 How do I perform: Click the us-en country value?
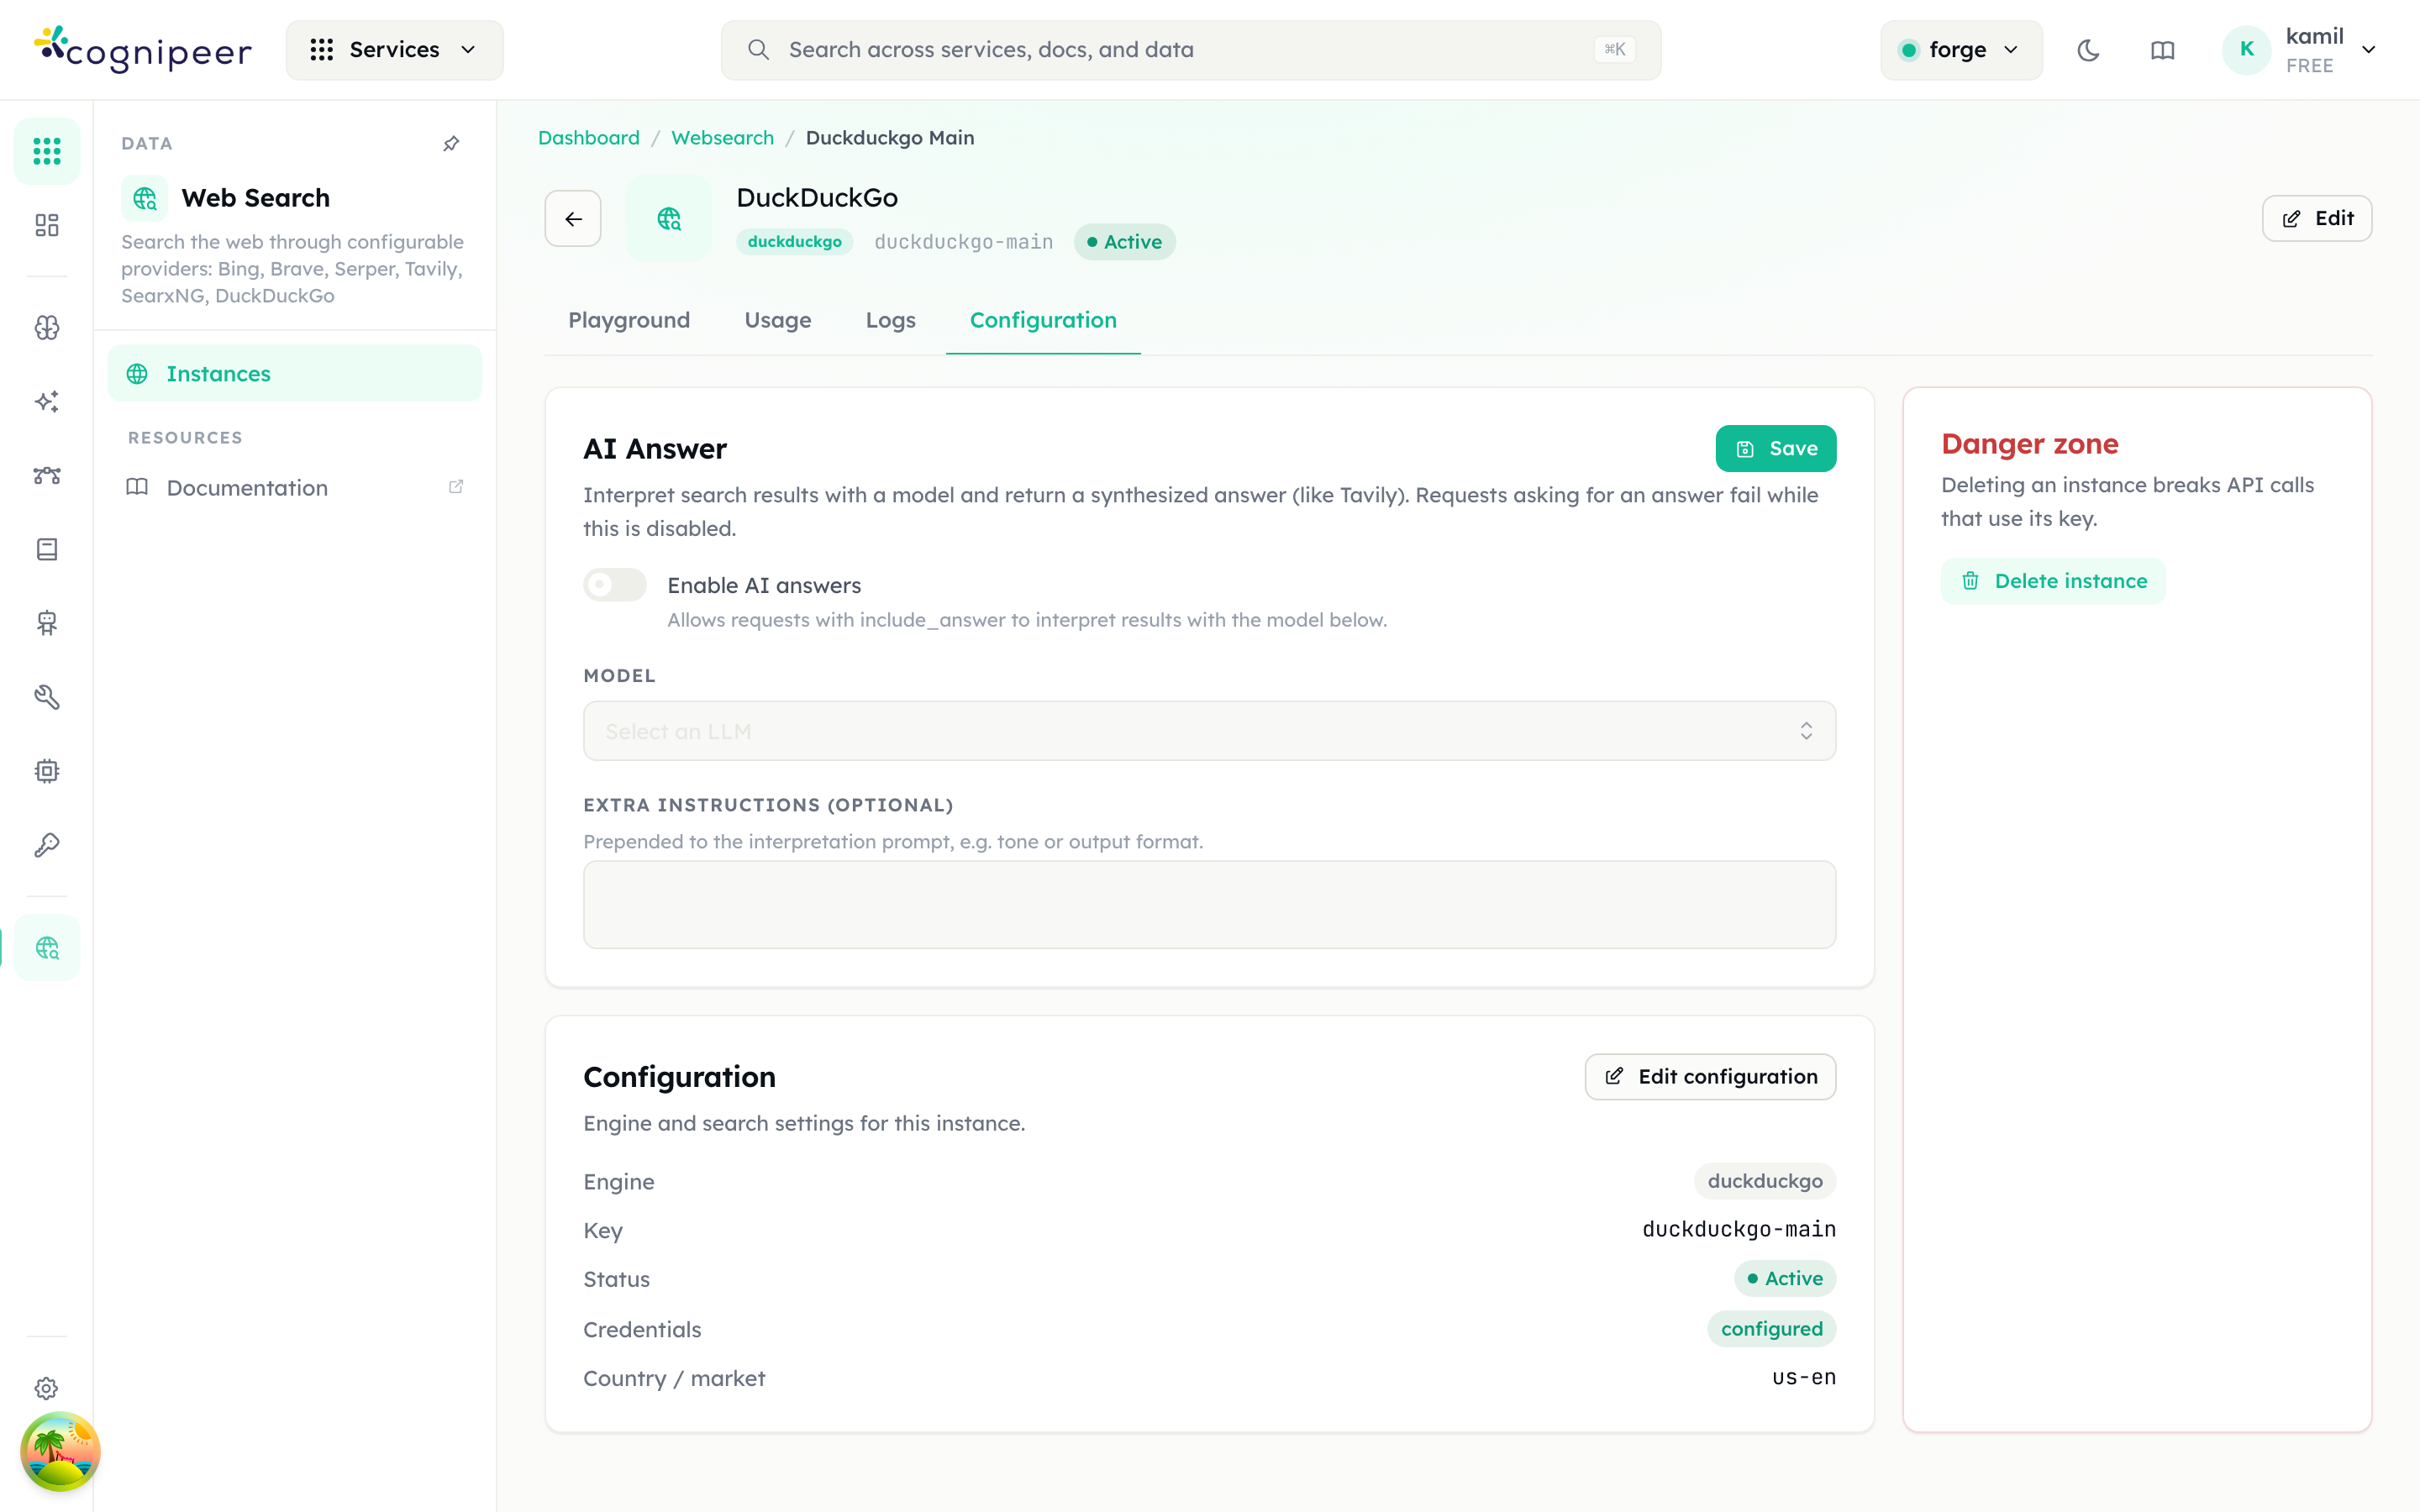coord(1804,1378)
